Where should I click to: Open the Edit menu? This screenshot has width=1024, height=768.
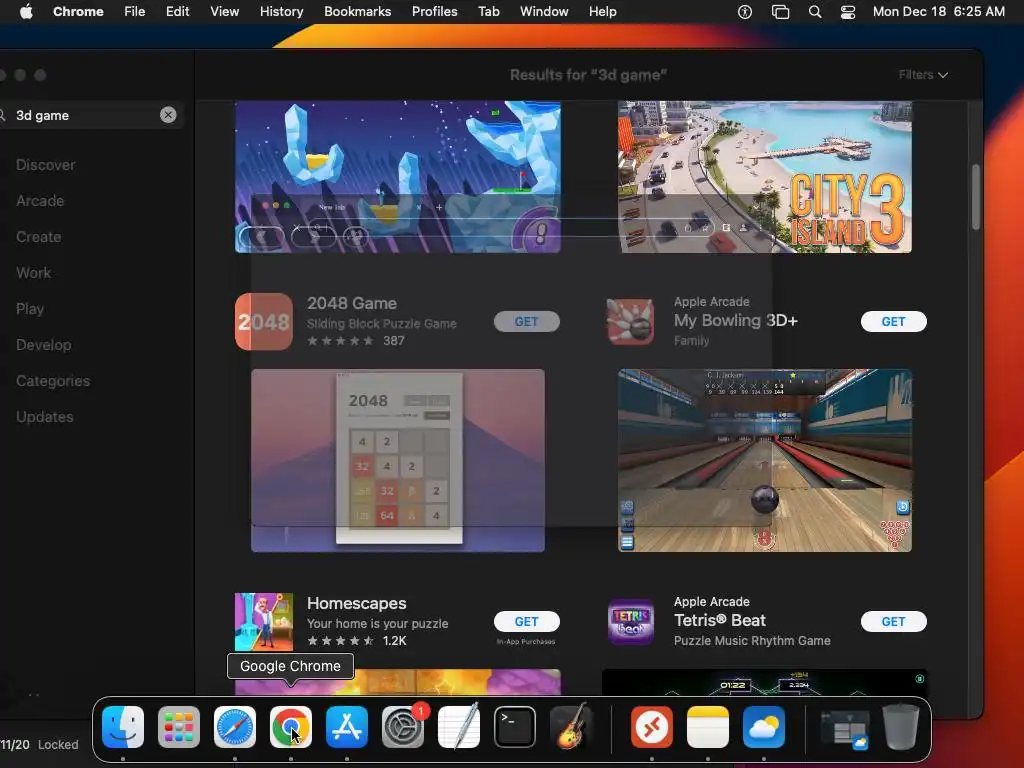[x=178, y=12]
